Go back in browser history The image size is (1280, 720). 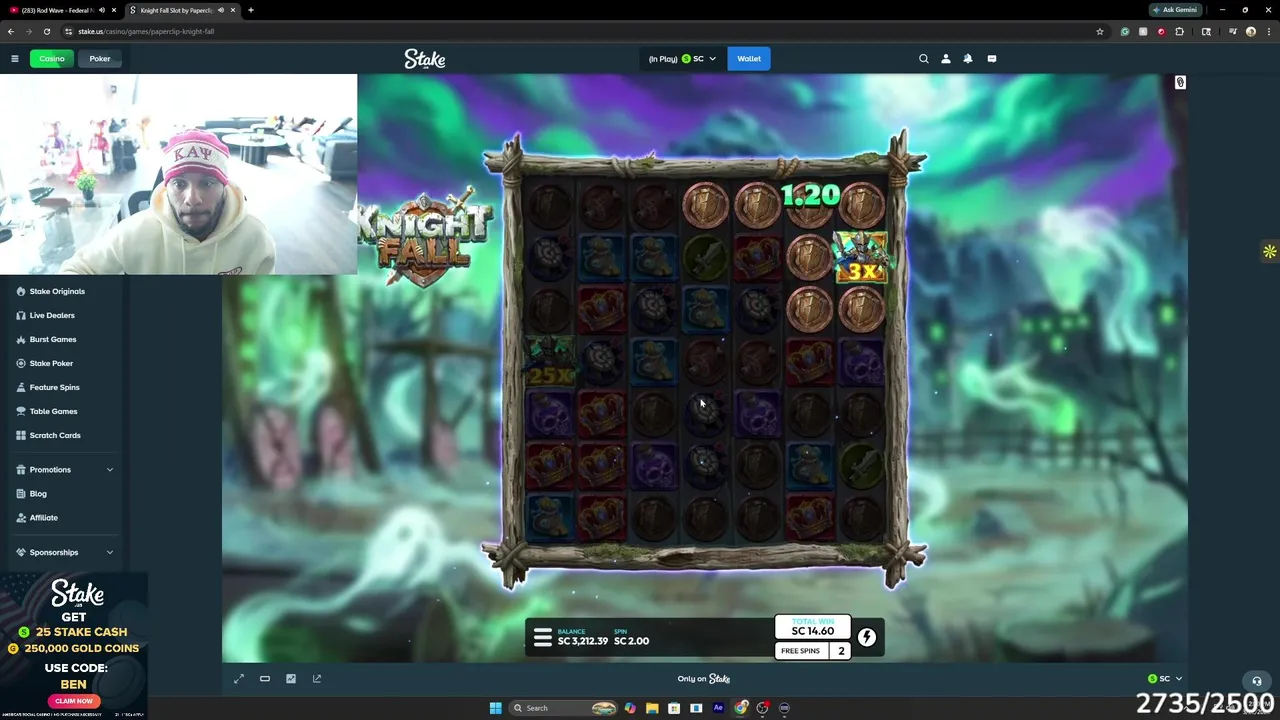[11, 31]
